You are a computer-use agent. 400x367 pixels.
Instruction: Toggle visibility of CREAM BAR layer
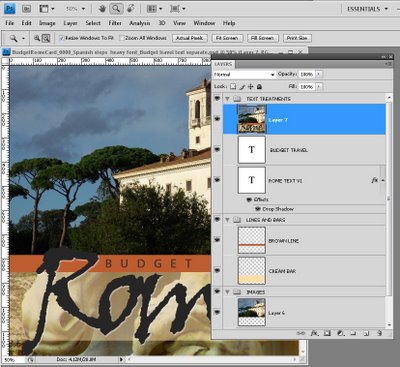(x=217, y=270)
